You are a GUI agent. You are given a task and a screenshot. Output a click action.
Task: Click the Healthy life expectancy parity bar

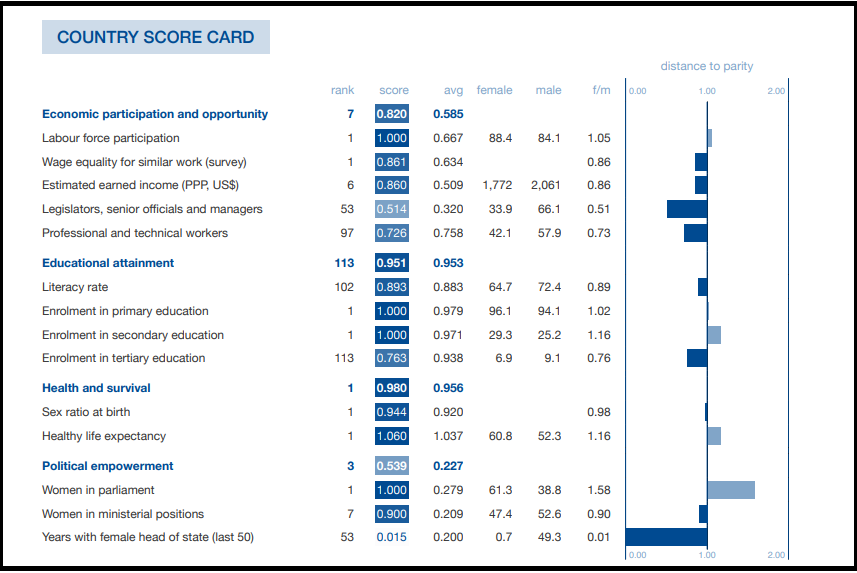tap(714, 436)
